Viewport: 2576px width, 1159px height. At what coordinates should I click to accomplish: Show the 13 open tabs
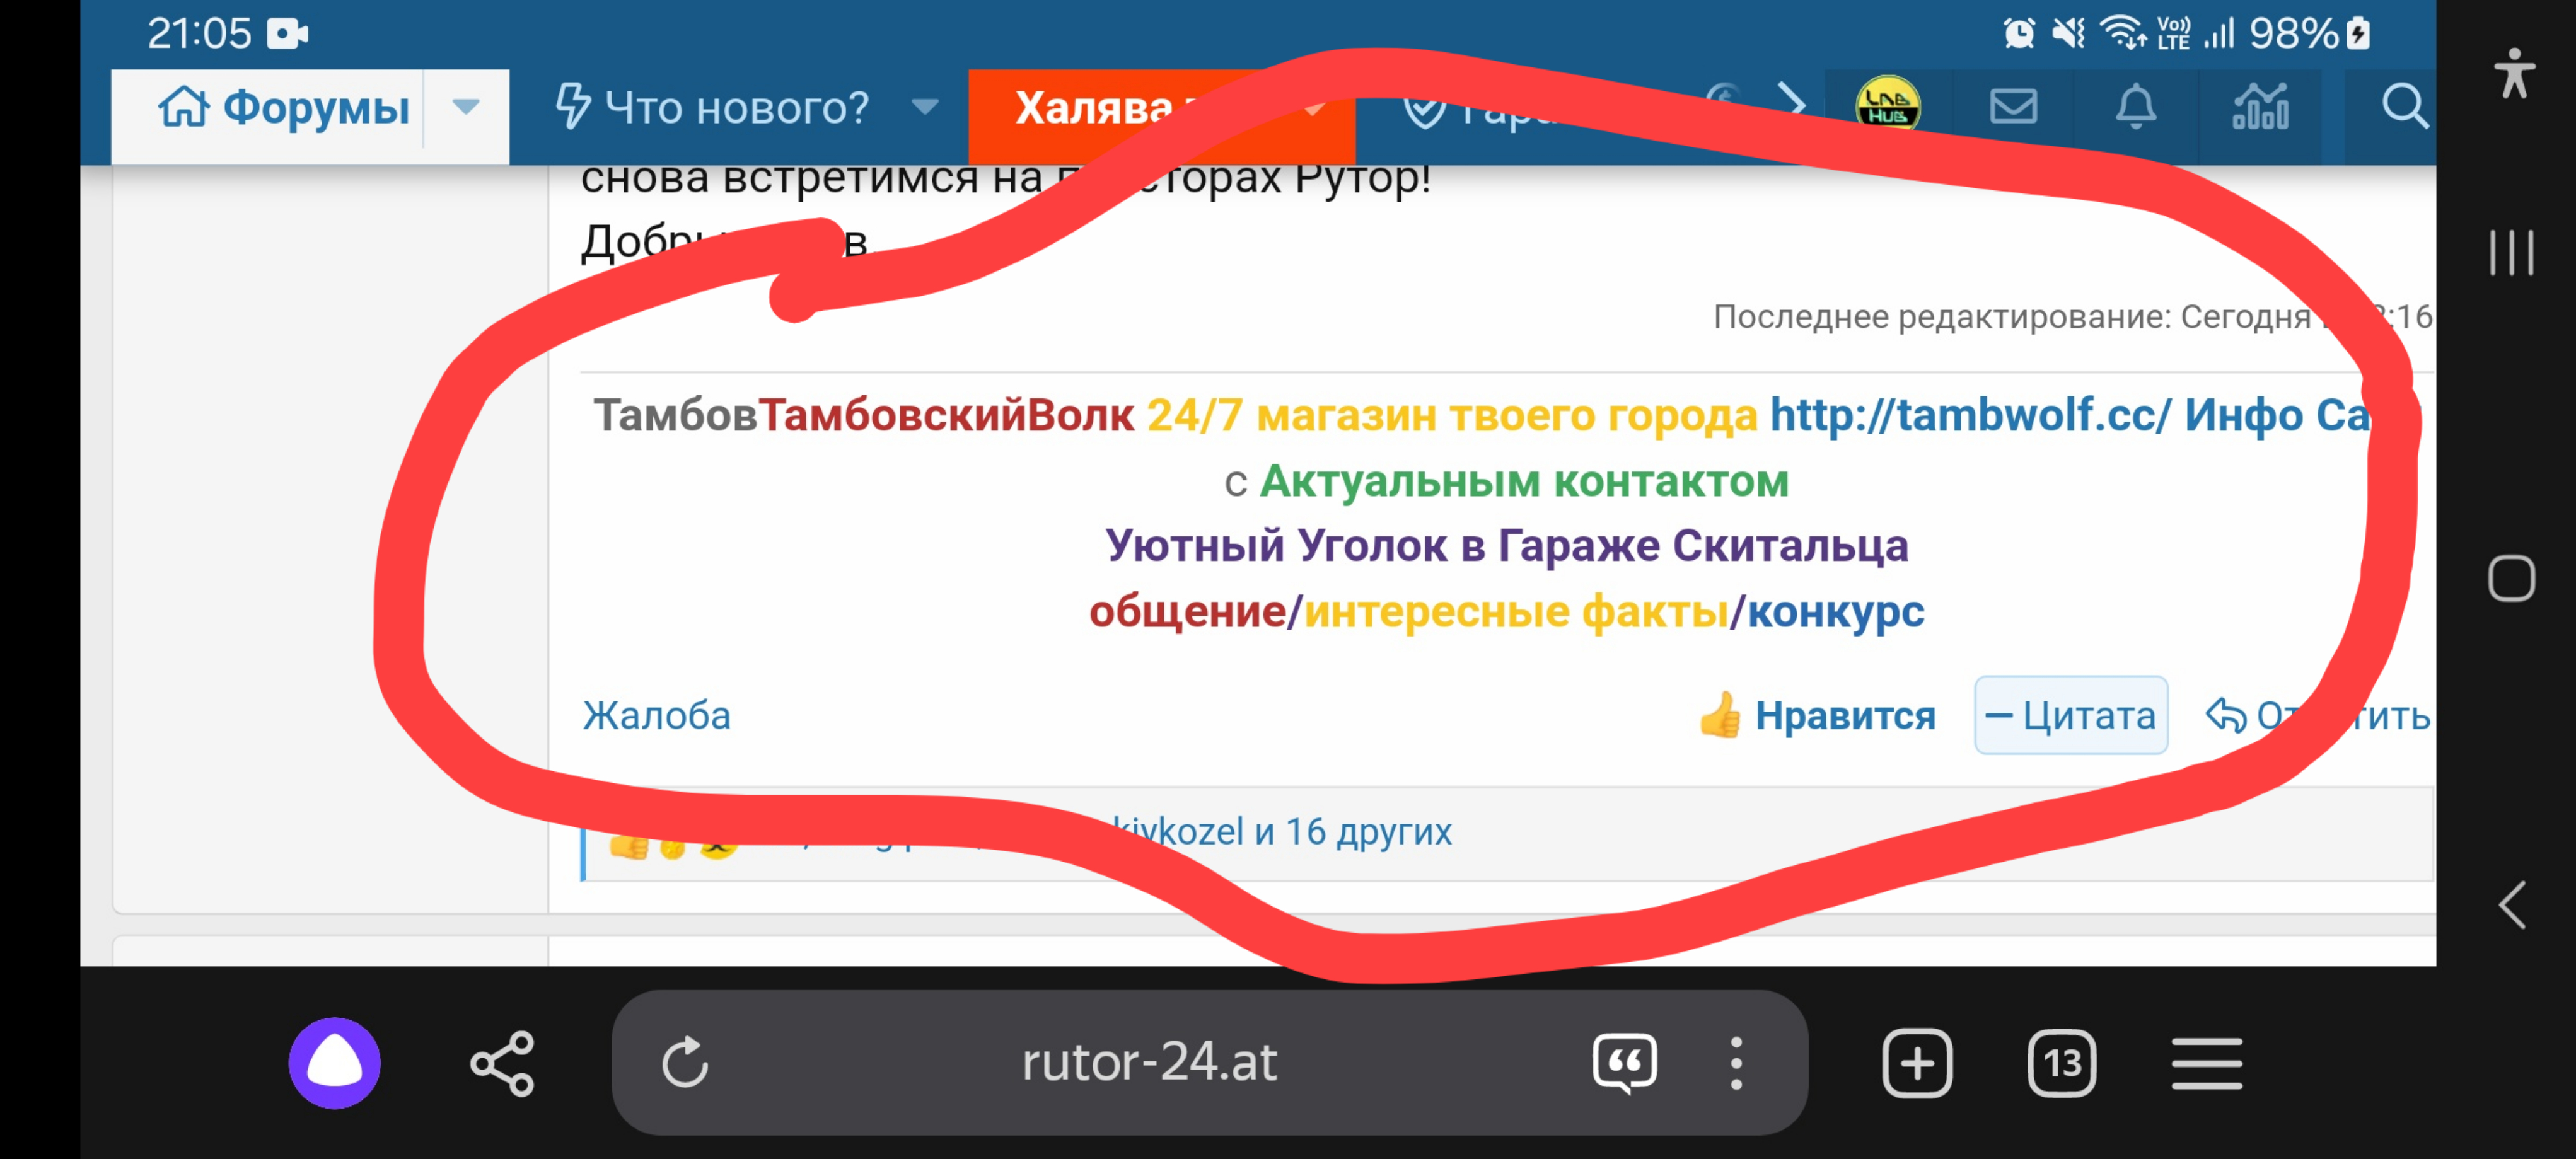[x=2061, y=1063]
